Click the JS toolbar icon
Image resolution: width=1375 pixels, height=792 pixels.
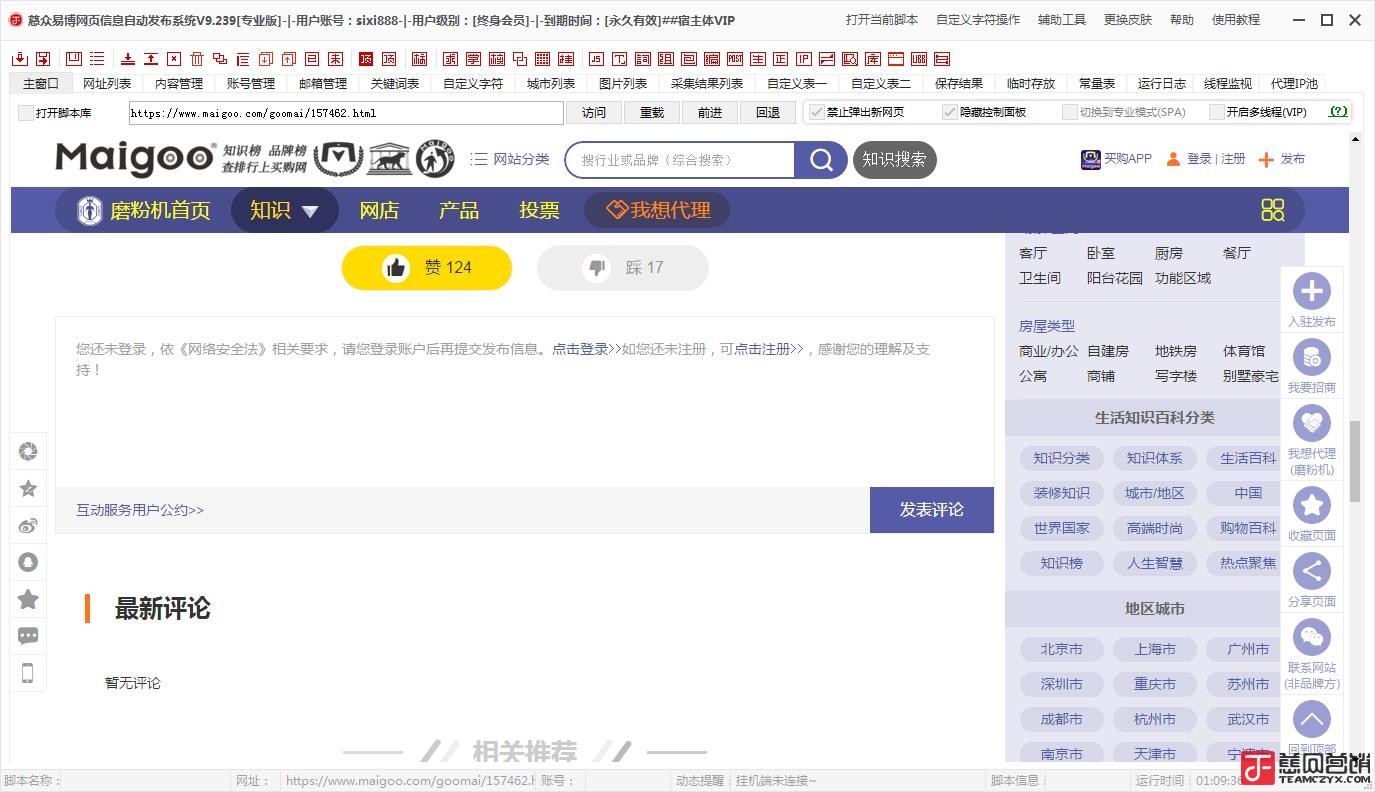[x=595, y=59]
